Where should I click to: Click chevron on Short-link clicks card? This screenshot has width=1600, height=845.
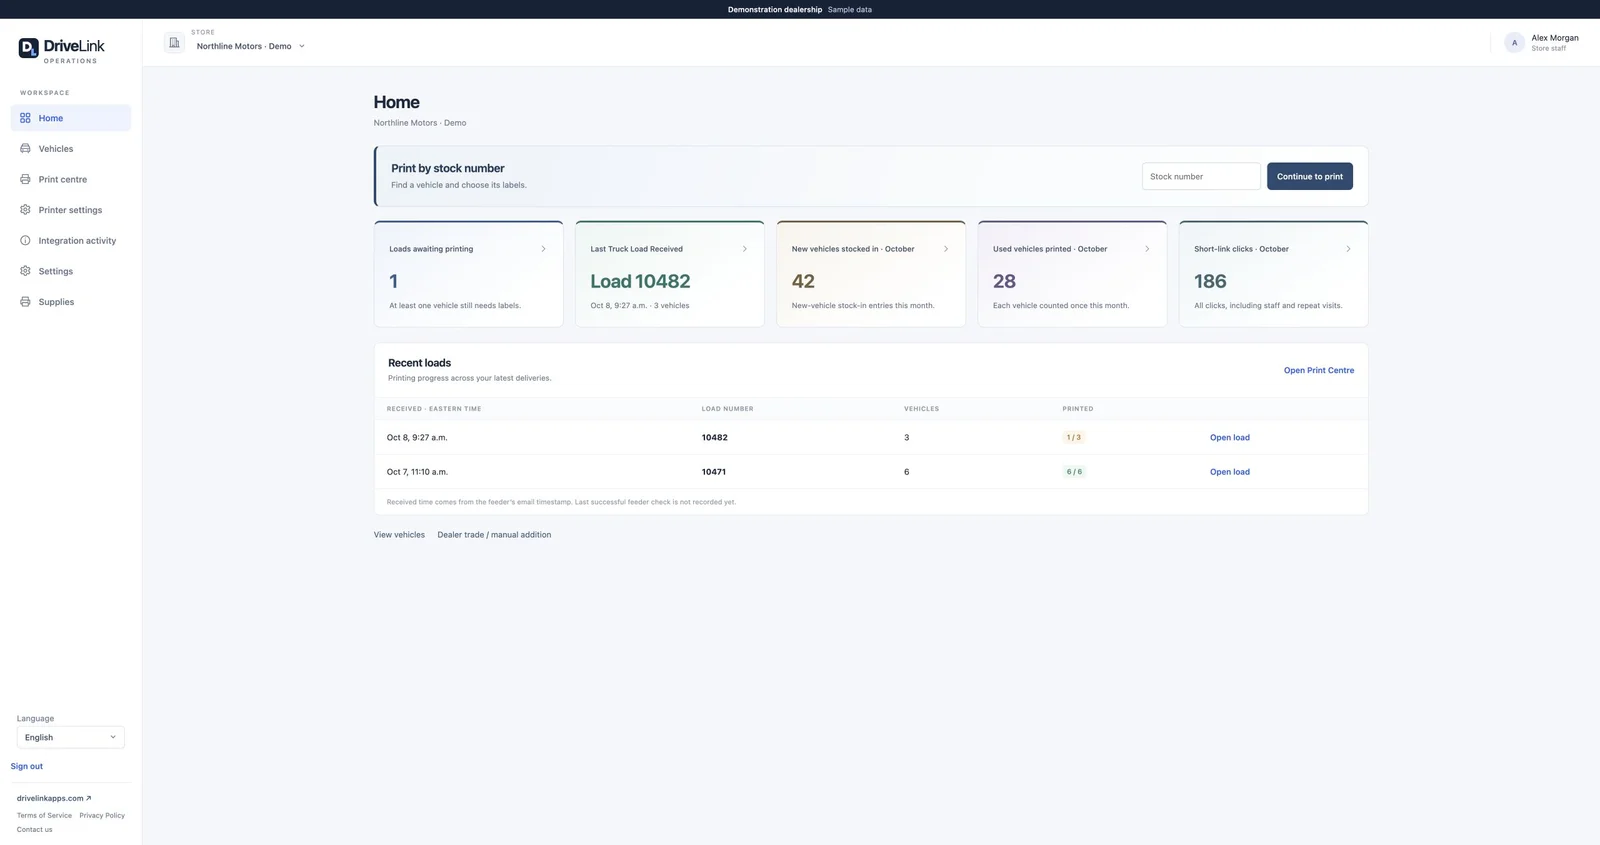pos(1348,249)
